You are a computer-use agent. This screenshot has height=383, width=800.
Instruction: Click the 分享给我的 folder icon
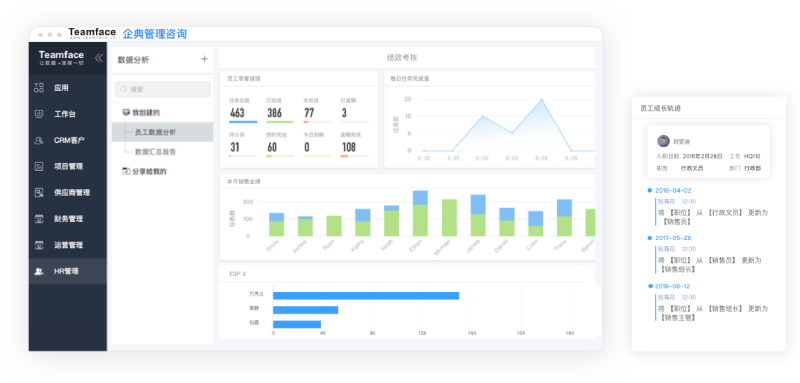click(126, 171)
